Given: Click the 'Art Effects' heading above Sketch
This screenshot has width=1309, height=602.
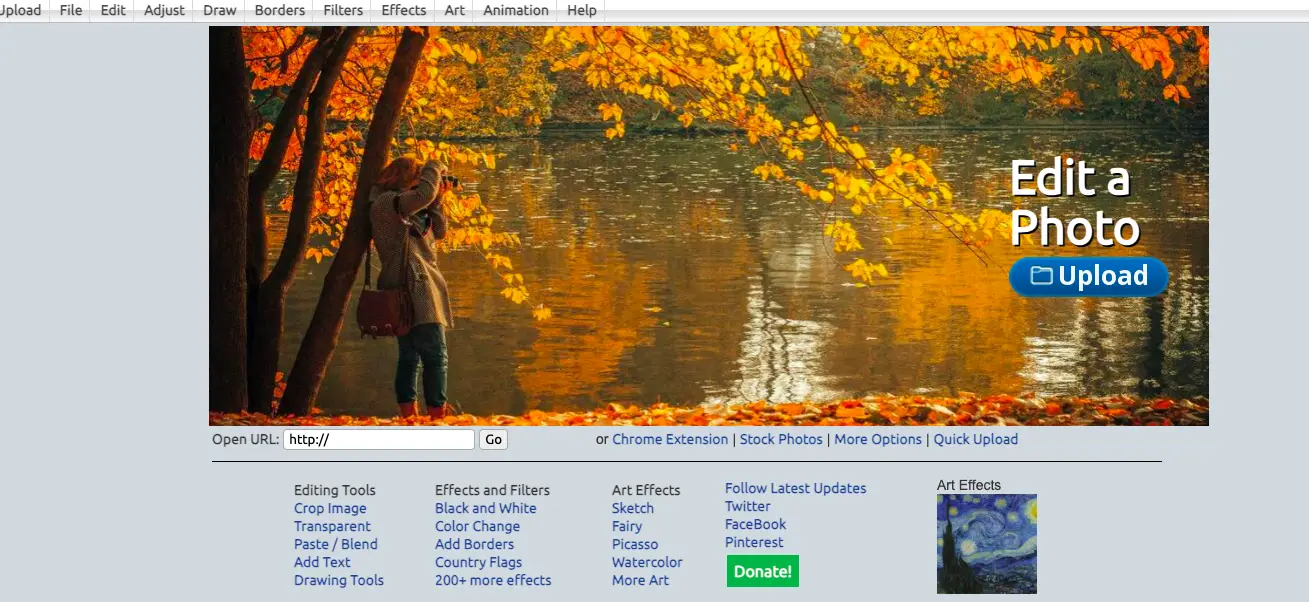Looking at the screenshot, I should click(646, 490).
